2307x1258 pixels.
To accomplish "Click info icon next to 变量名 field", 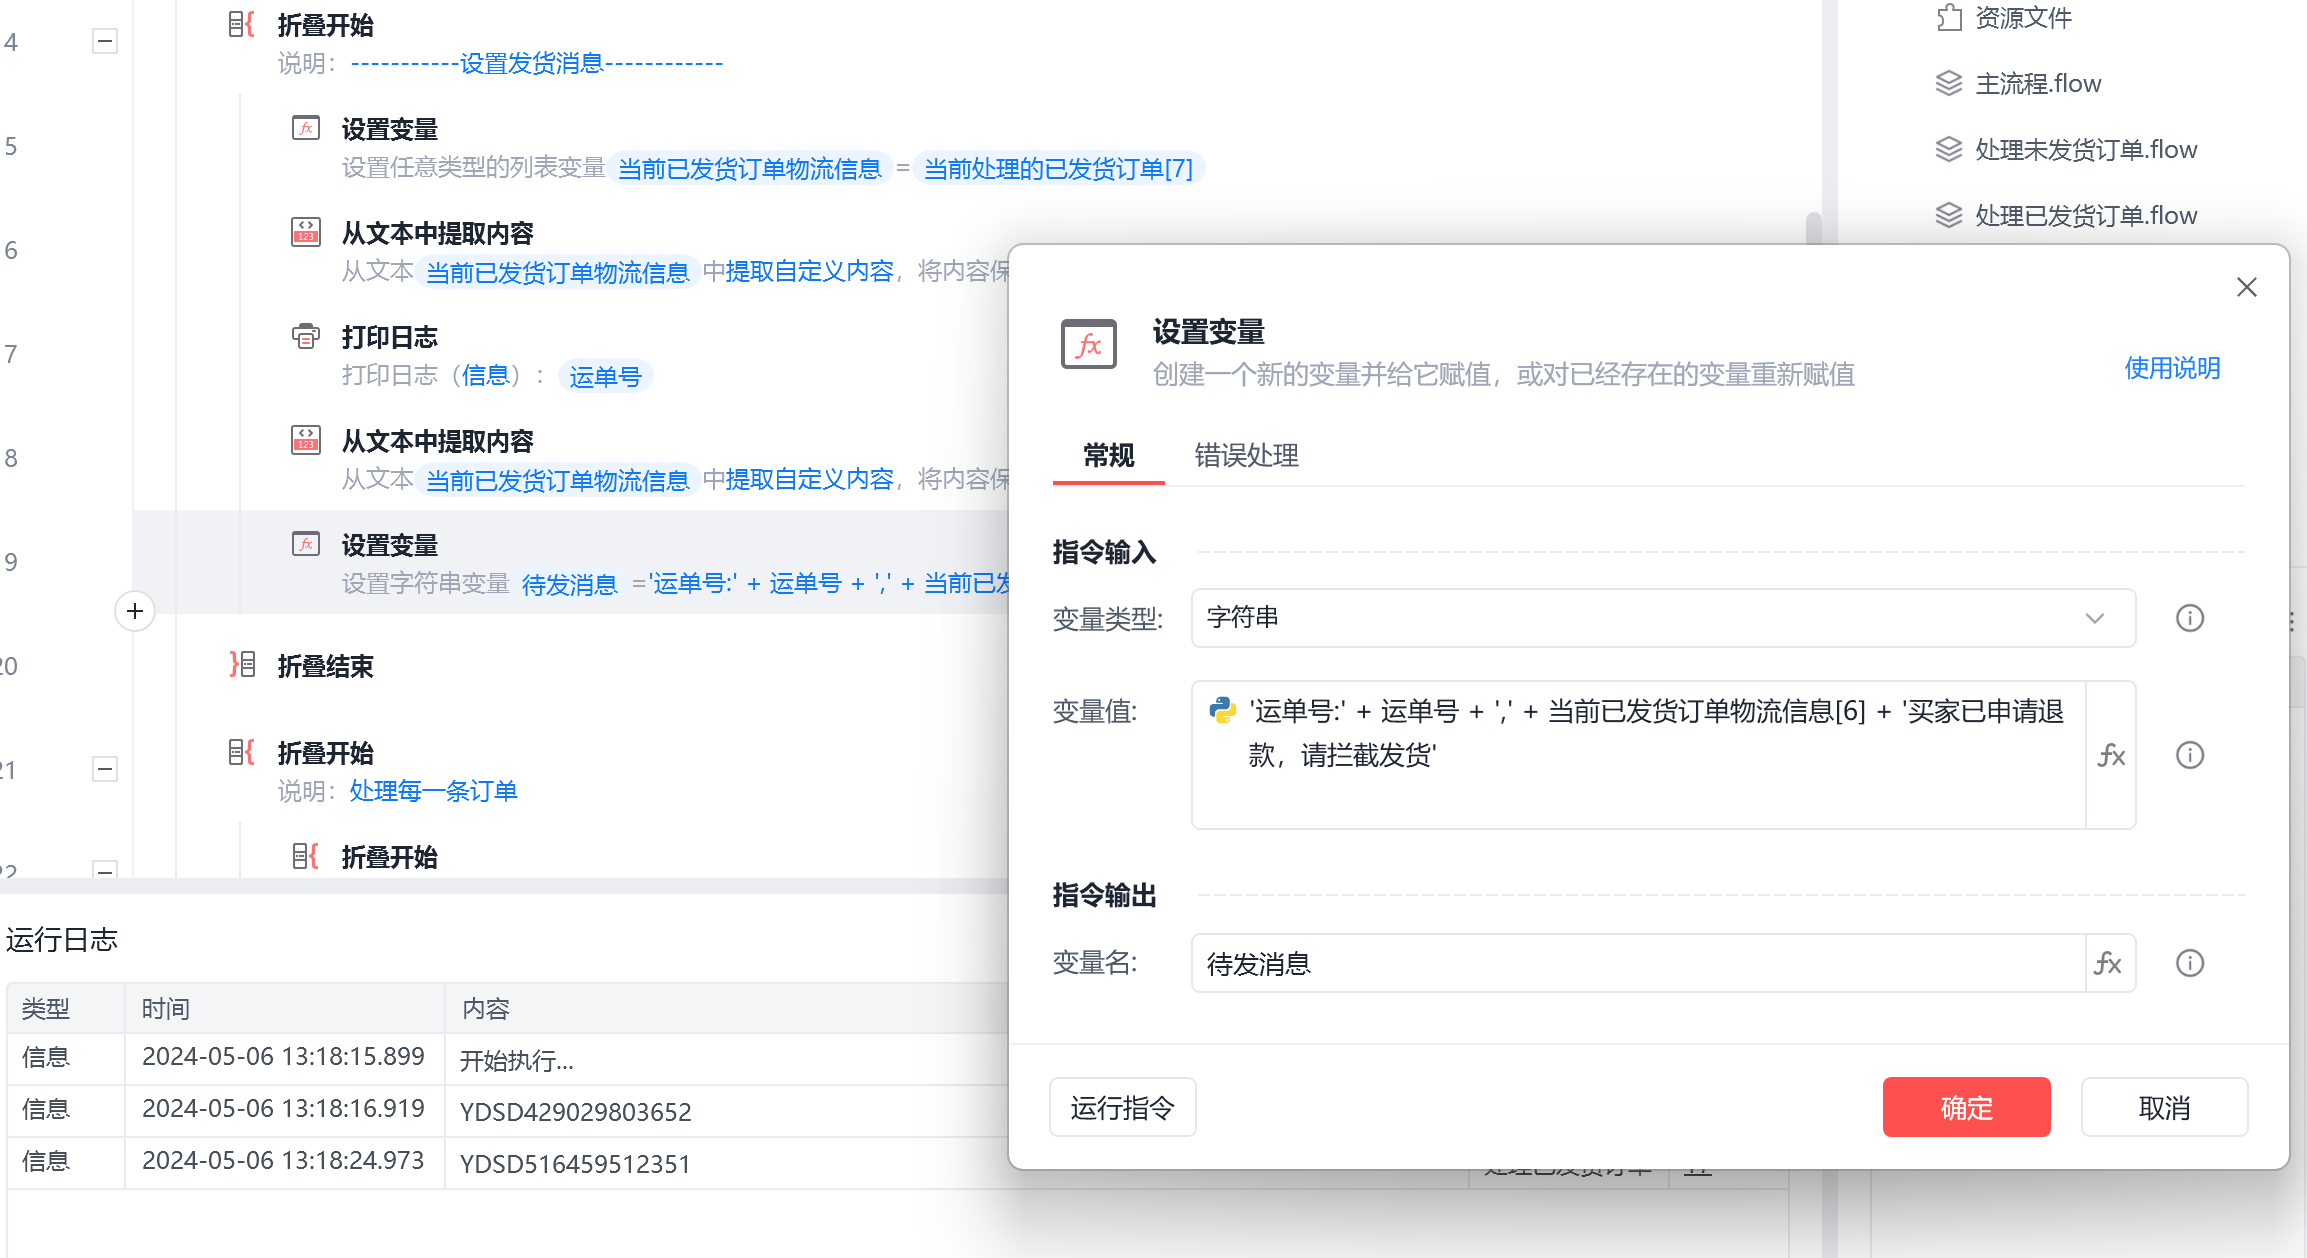I will click(x=2189, y=963).
